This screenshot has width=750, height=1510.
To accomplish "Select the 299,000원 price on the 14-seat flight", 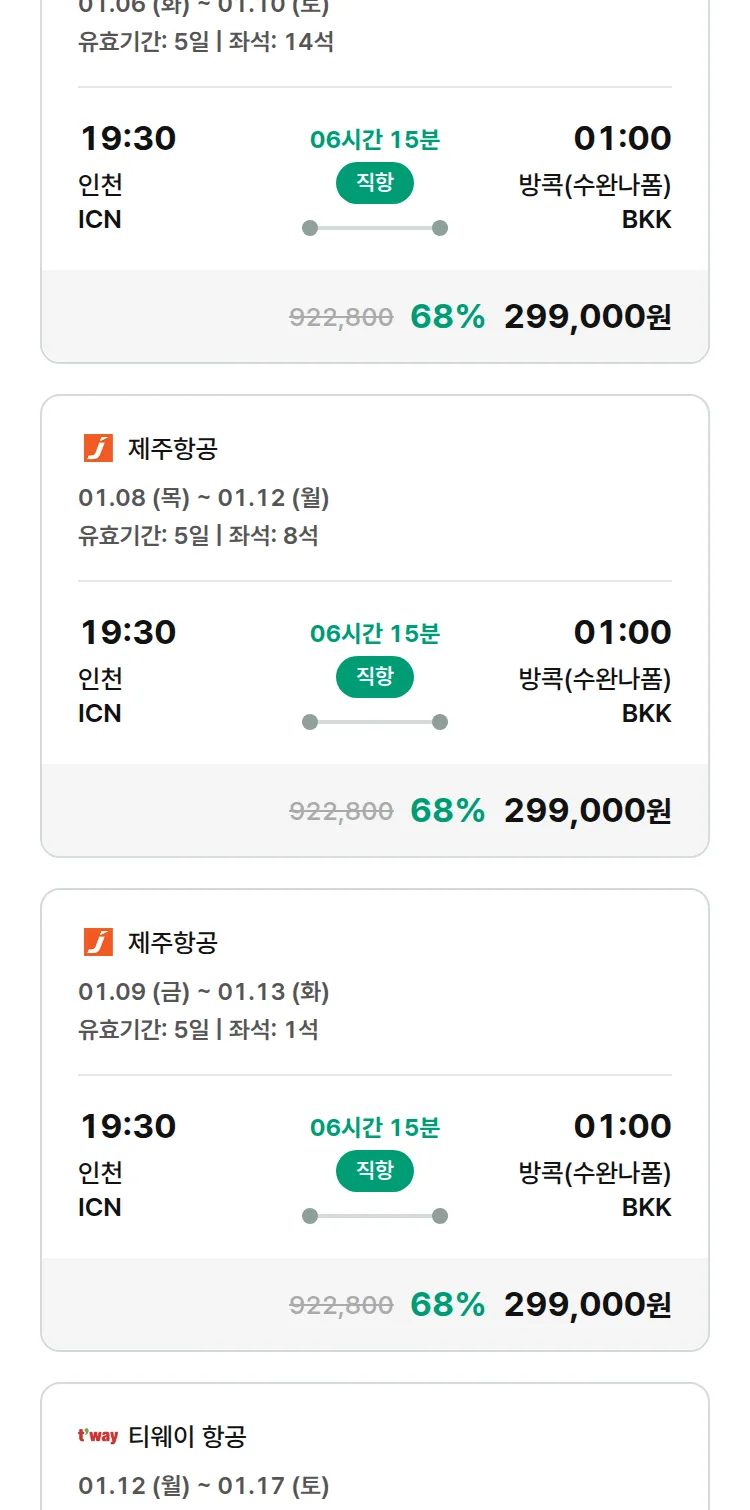I will [x=587, y=317].
